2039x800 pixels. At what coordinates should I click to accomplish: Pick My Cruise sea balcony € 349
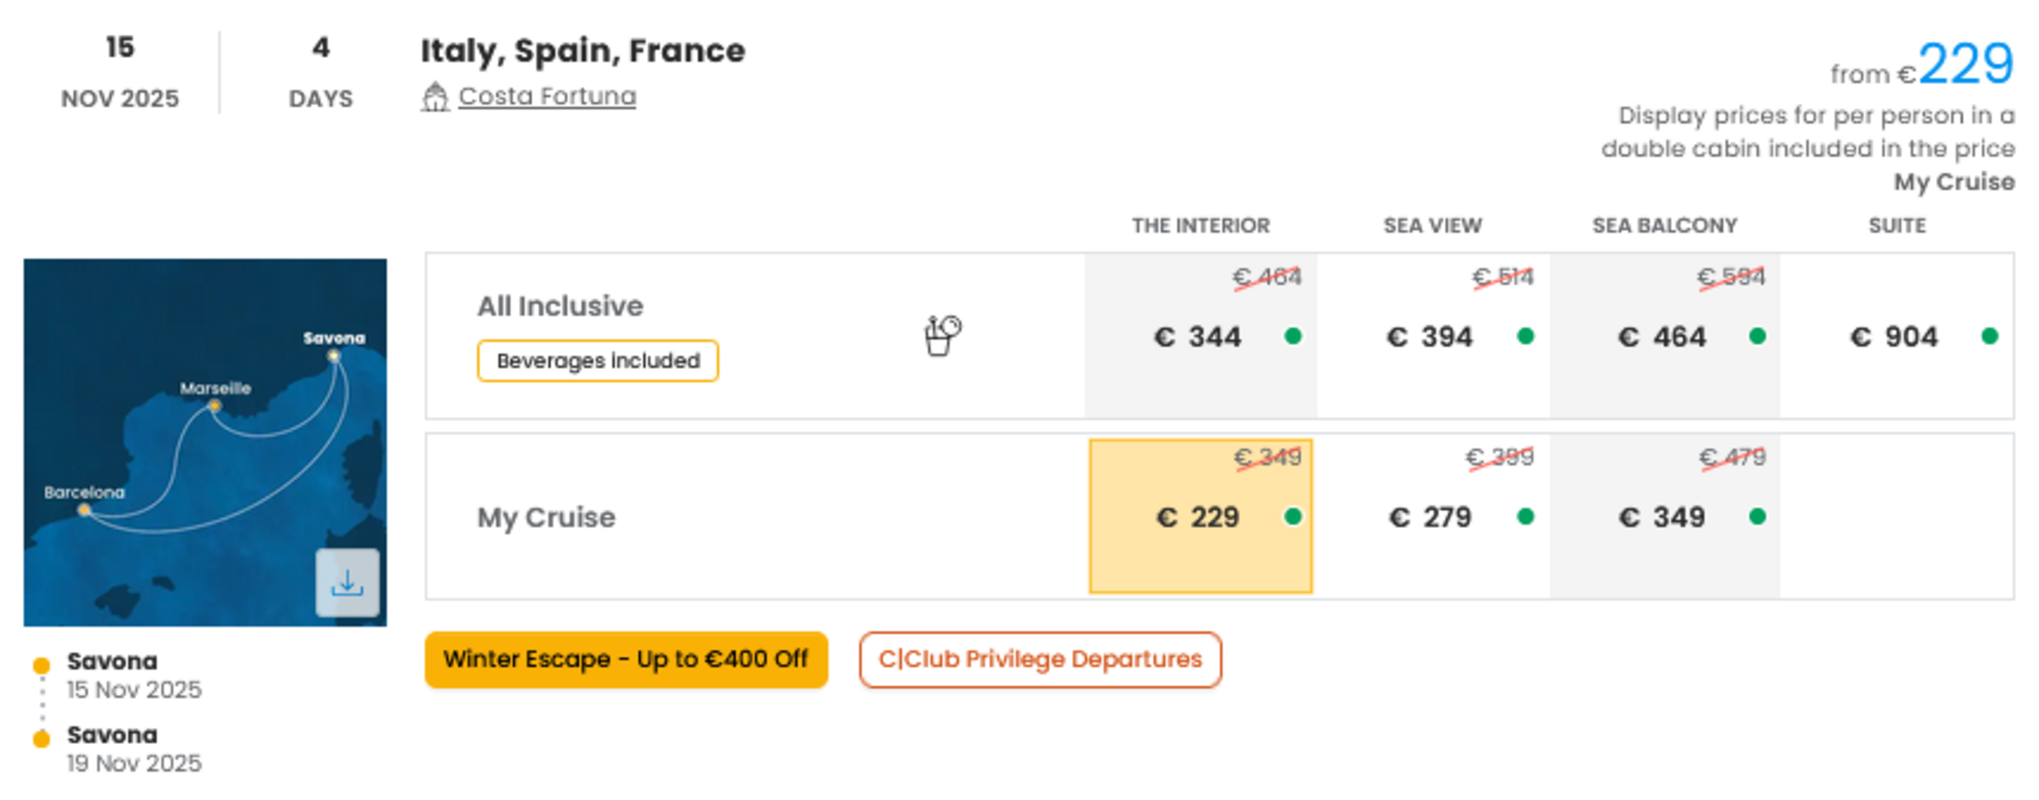[x=1665, y=516]
